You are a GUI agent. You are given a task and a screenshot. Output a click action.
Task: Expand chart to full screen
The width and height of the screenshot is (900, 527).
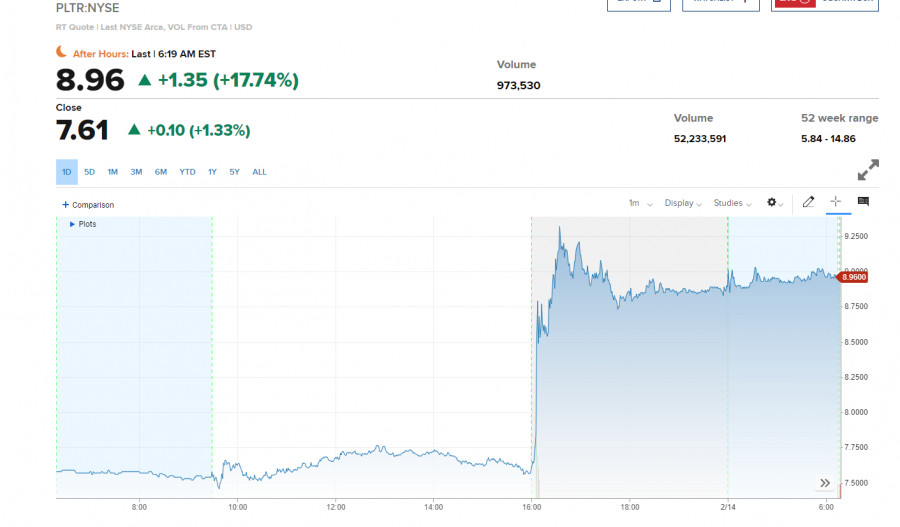[x=868, y=170]
